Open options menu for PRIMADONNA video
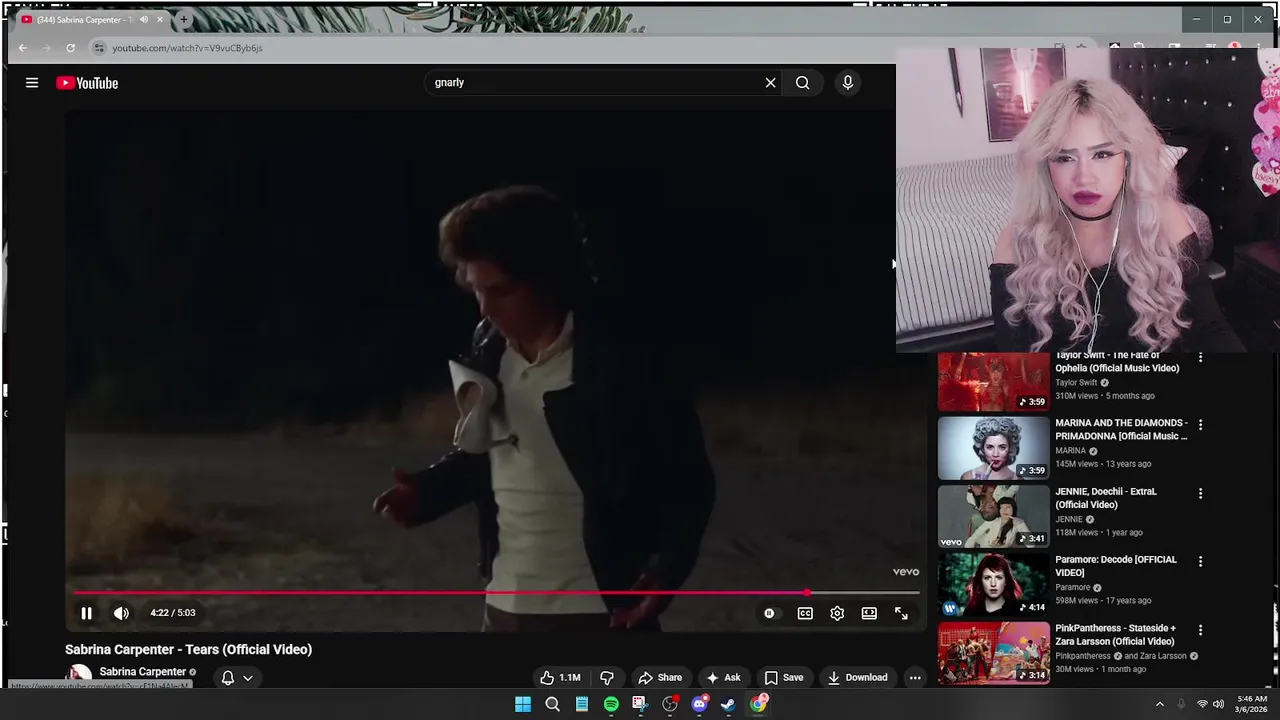 (x=1200, y=425)
